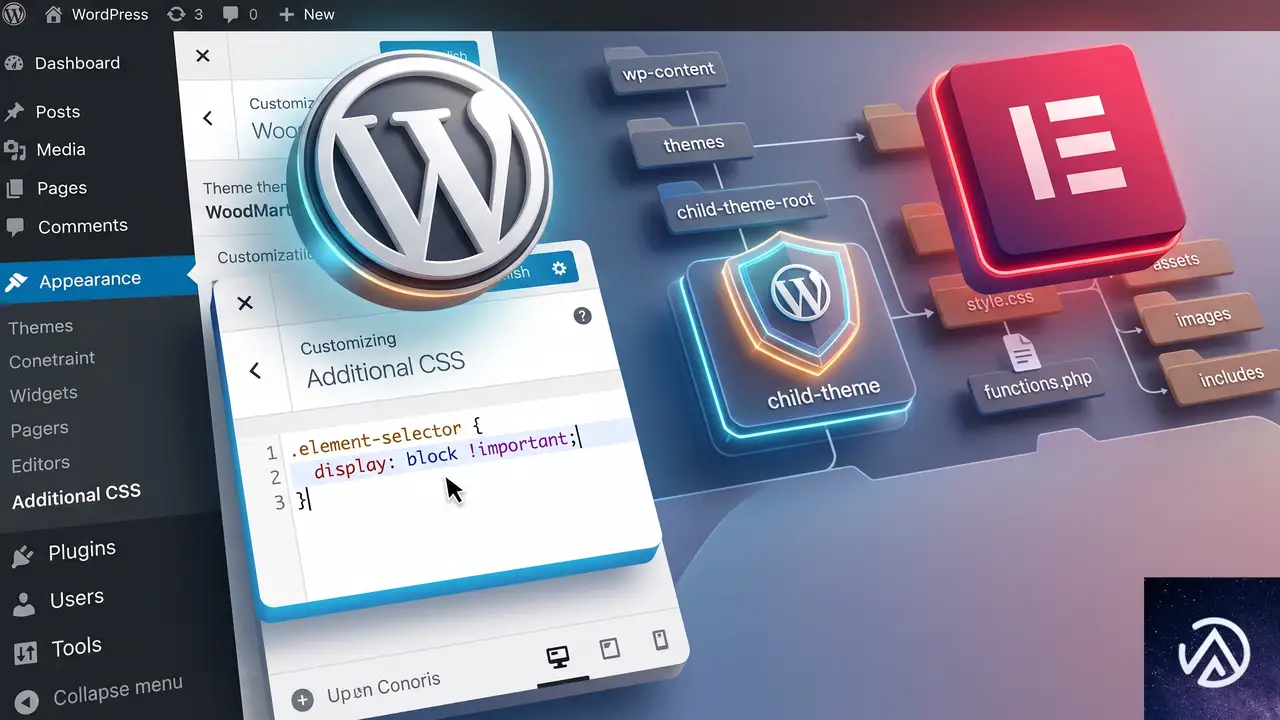
Task: Open the Media menu item
Action: pyautogui.click(x=46, y=150)
